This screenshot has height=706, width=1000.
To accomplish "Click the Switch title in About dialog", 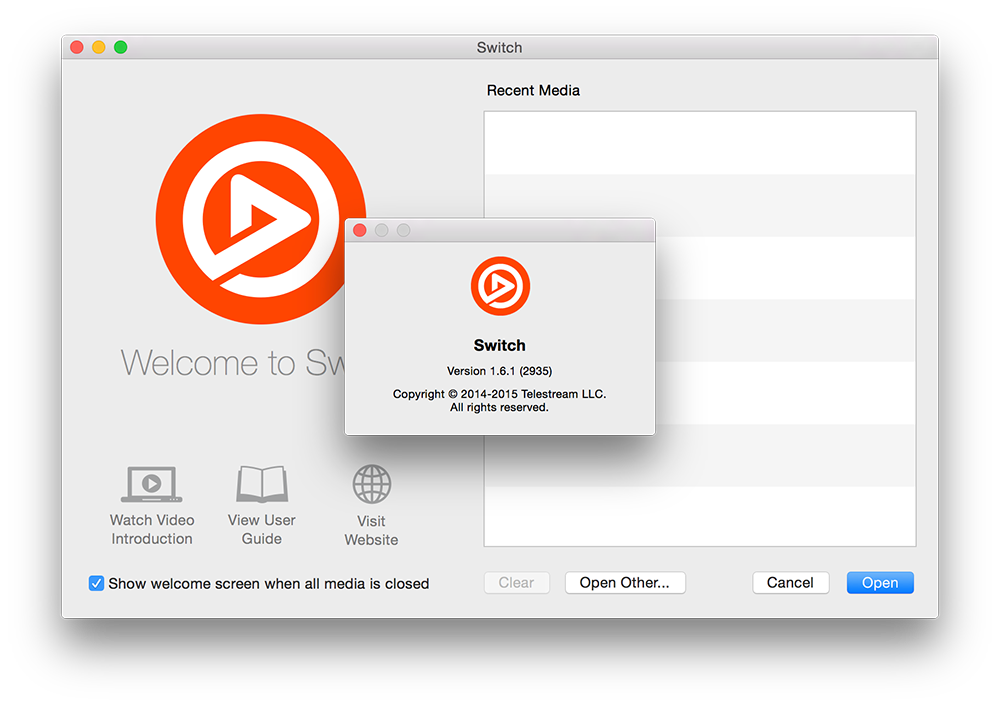I will pos(499,345).
